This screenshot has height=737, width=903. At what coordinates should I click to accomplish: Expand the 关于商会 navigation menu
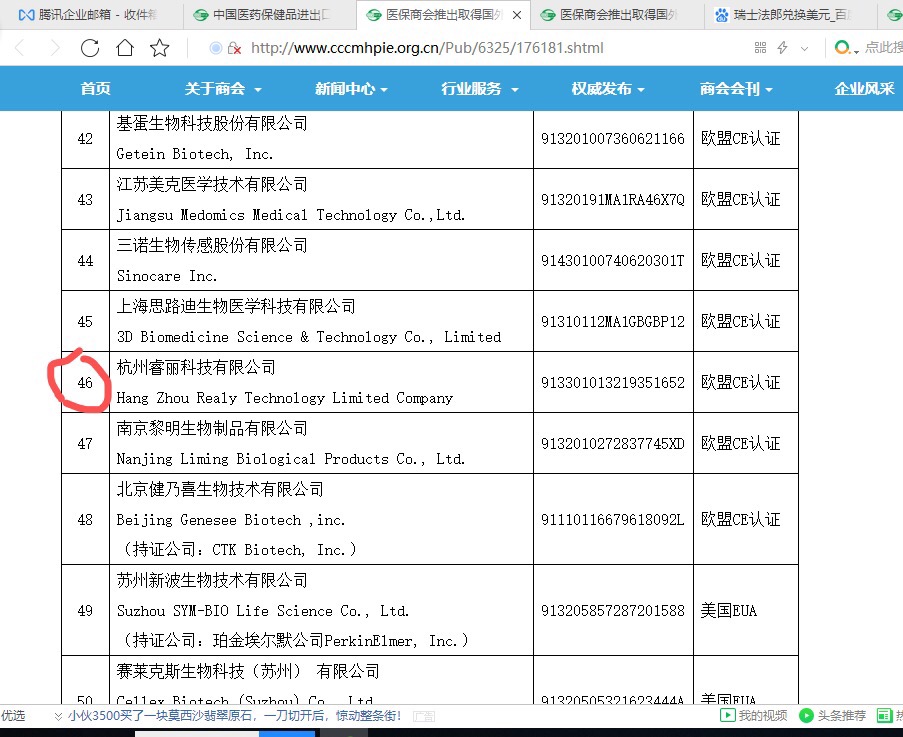[223, 88]
